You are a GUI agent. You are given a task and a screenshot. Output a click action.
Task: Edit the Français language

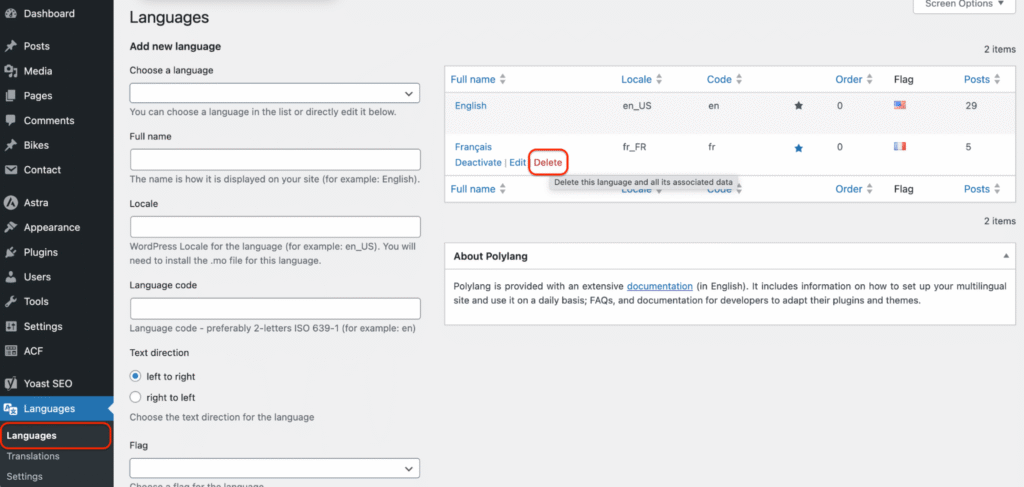517,163
